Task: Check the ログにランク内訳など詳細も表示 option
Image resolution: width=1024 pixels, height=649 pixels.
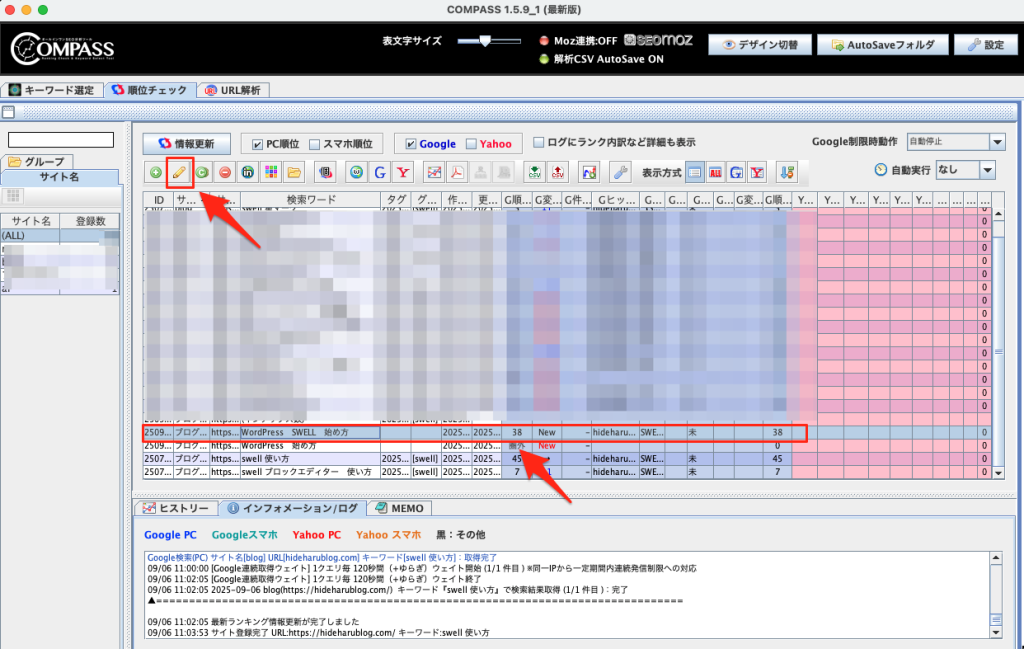Action: pyautogui.click(x=540, y=142)
